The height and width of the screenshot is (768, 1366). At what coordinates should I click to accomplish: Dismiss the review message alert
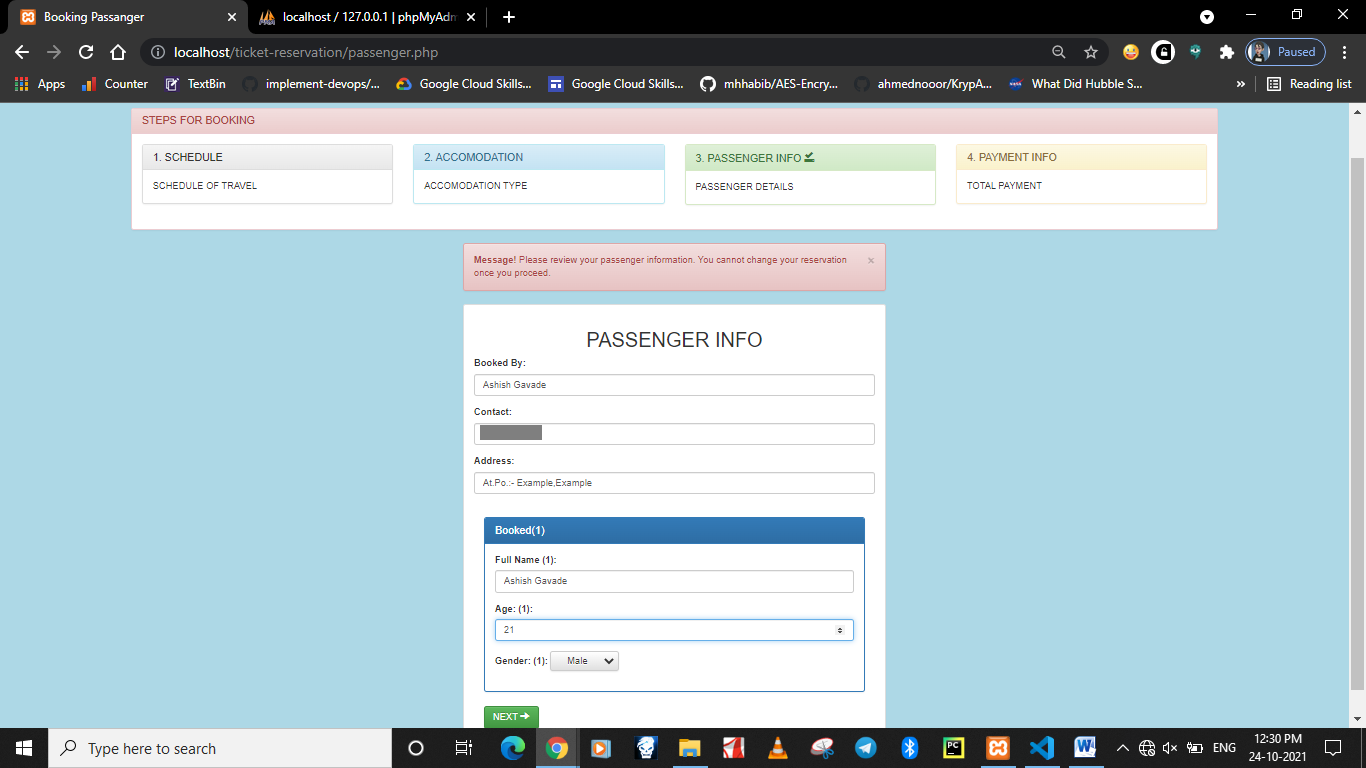click(x=870, y=260)
